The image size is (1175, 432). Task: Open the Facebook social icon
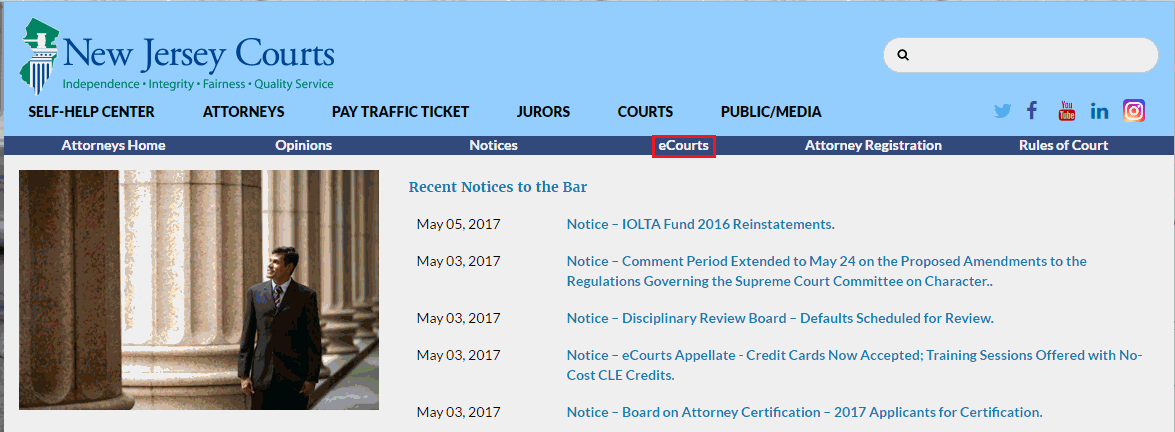coord(1032,110)
